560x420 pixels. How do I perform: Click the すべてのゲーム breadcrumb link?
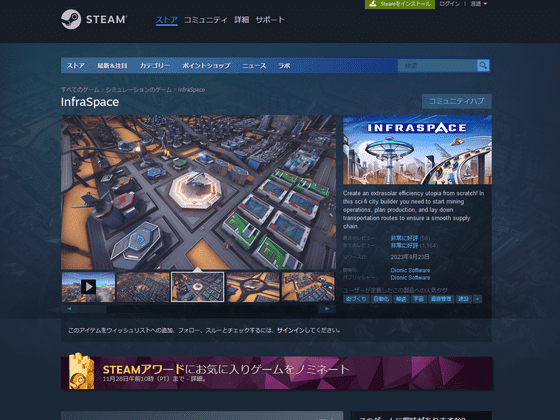[80, 90]
